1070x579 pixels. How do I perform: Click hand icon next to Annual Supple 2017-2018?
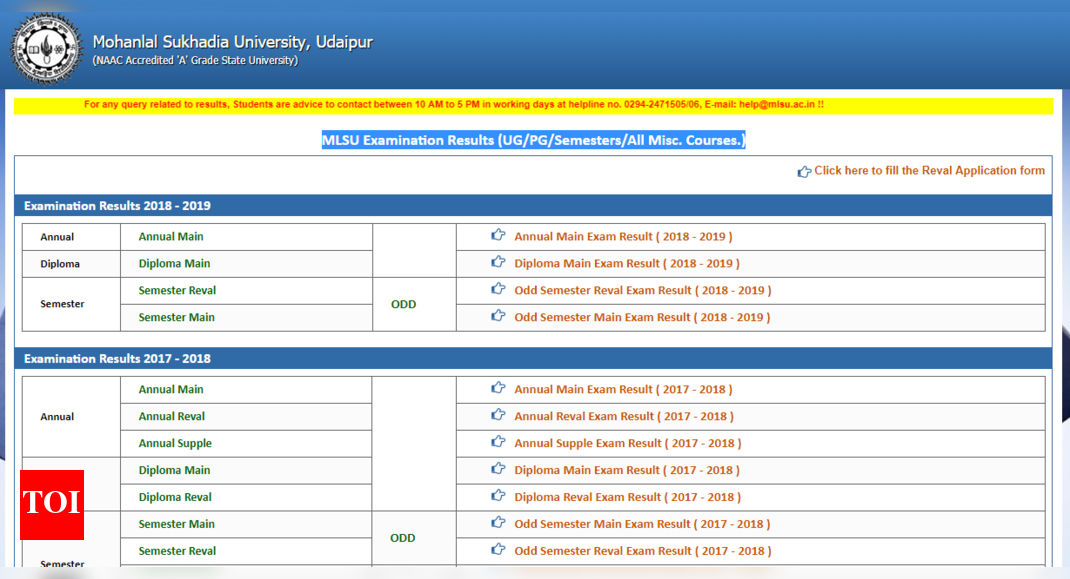(498, 443)
